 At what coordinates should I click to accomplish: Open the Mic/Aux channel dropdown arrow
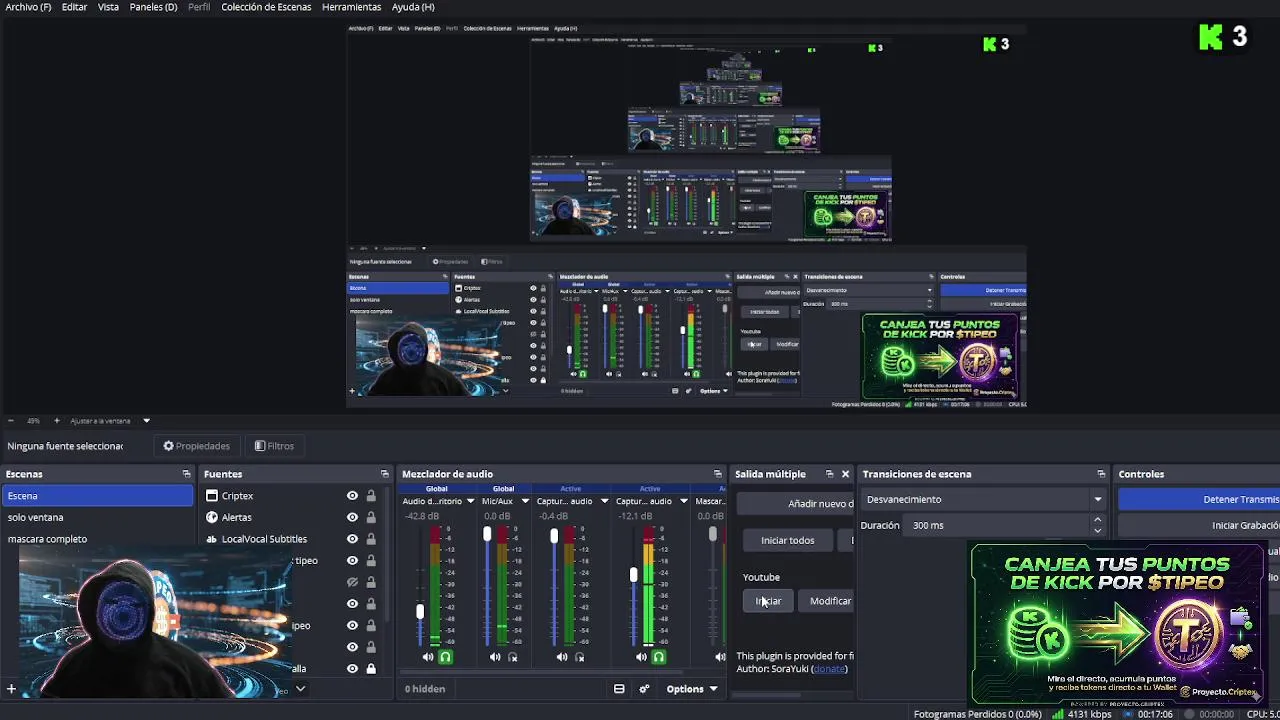click(525, 502)
